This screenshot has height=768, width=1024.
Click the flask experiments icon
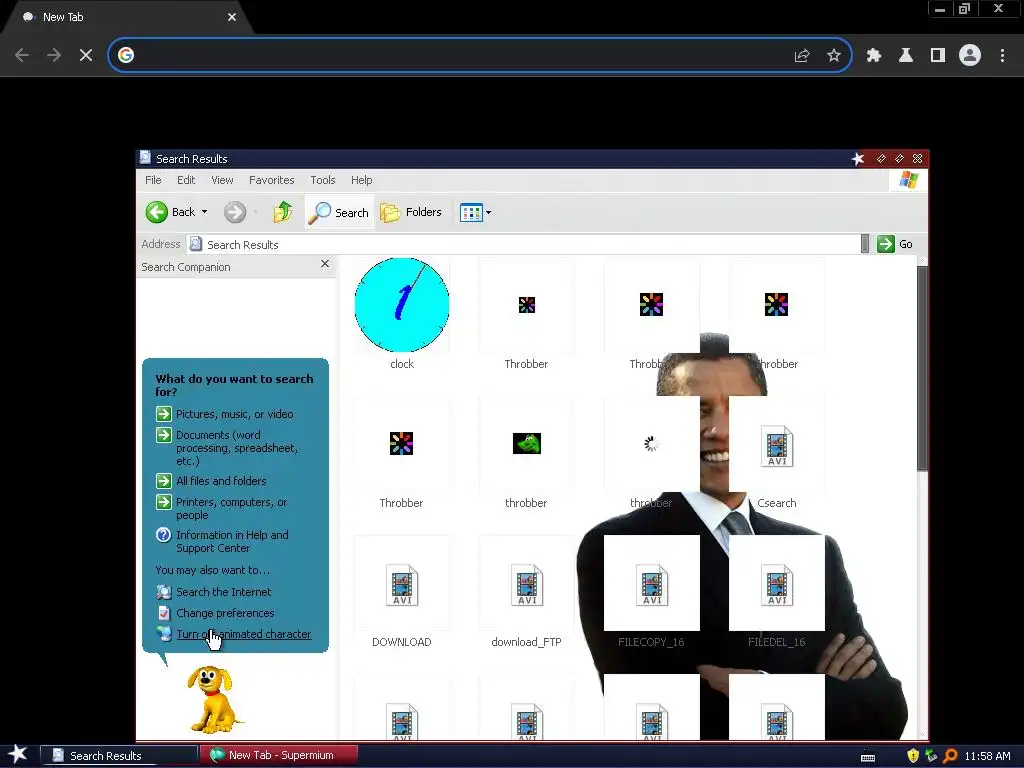click(x=906, y=56)
